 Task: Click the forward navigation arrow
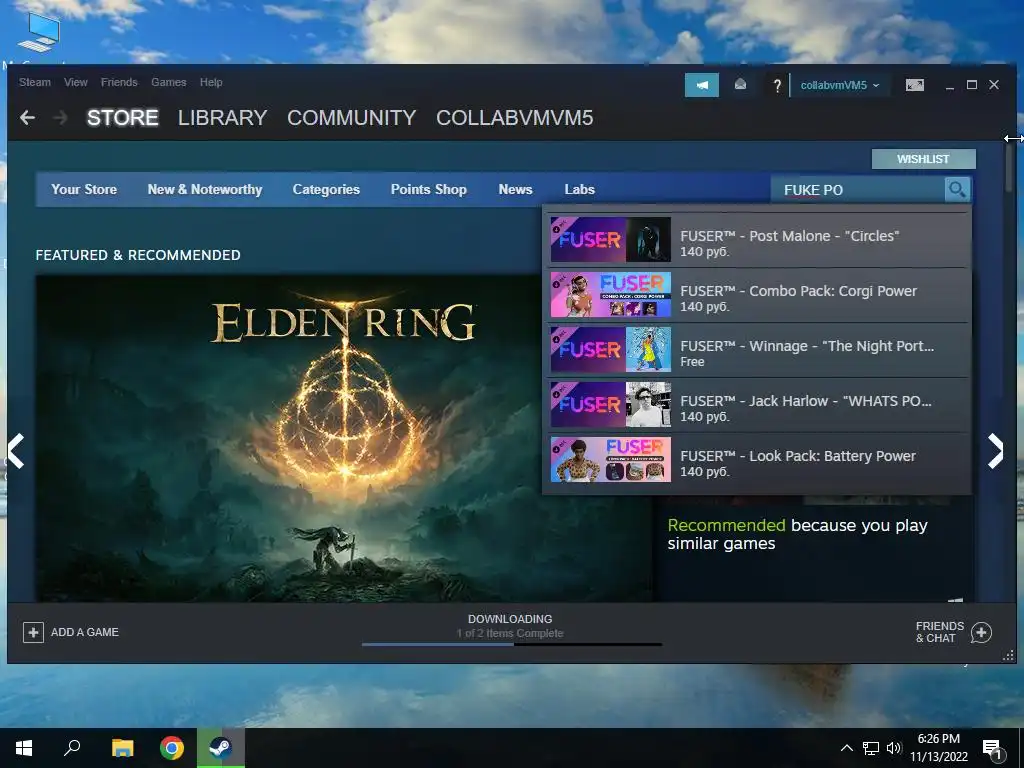click(x=60, y=118)
